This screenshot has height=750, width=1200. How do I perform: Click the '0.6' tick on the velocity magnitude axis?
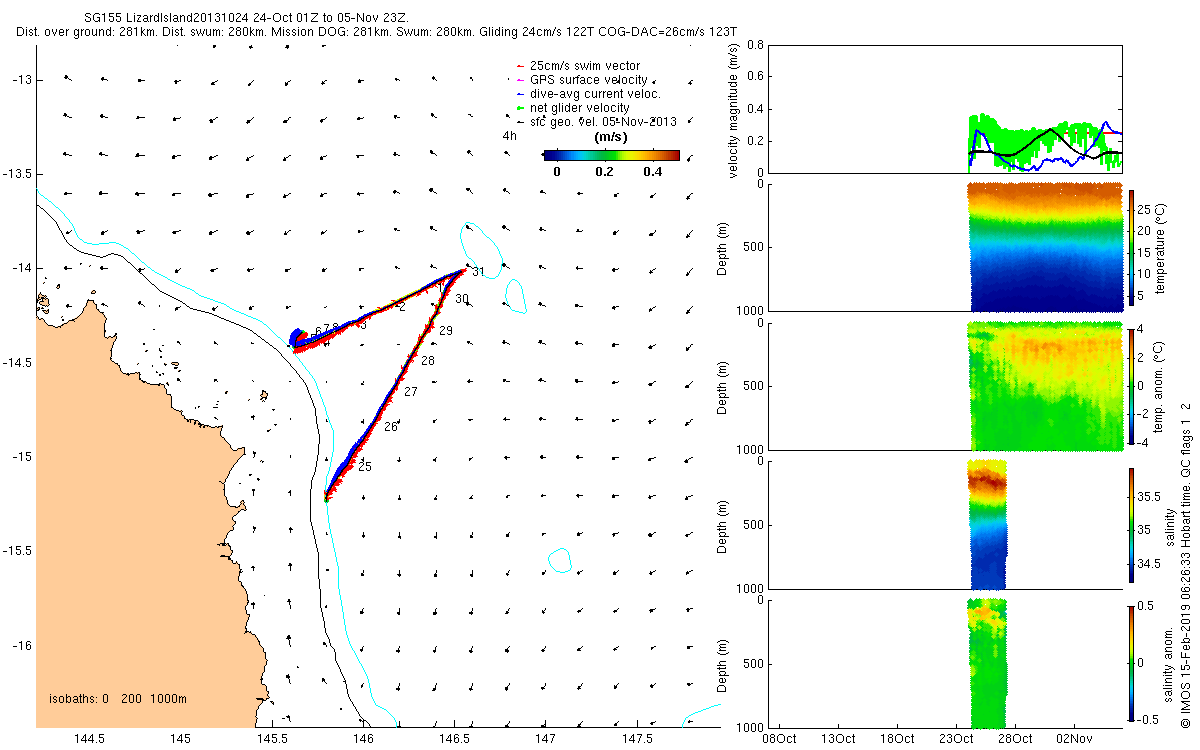pyautogui.click(x=755, y=77)
